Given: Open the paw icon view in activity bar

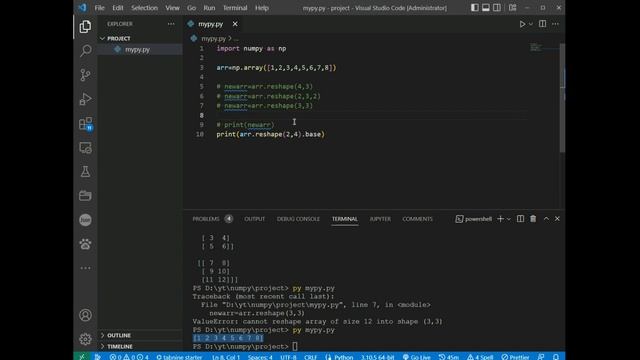Looking at the screenshot, I should (x=85, y=244).
